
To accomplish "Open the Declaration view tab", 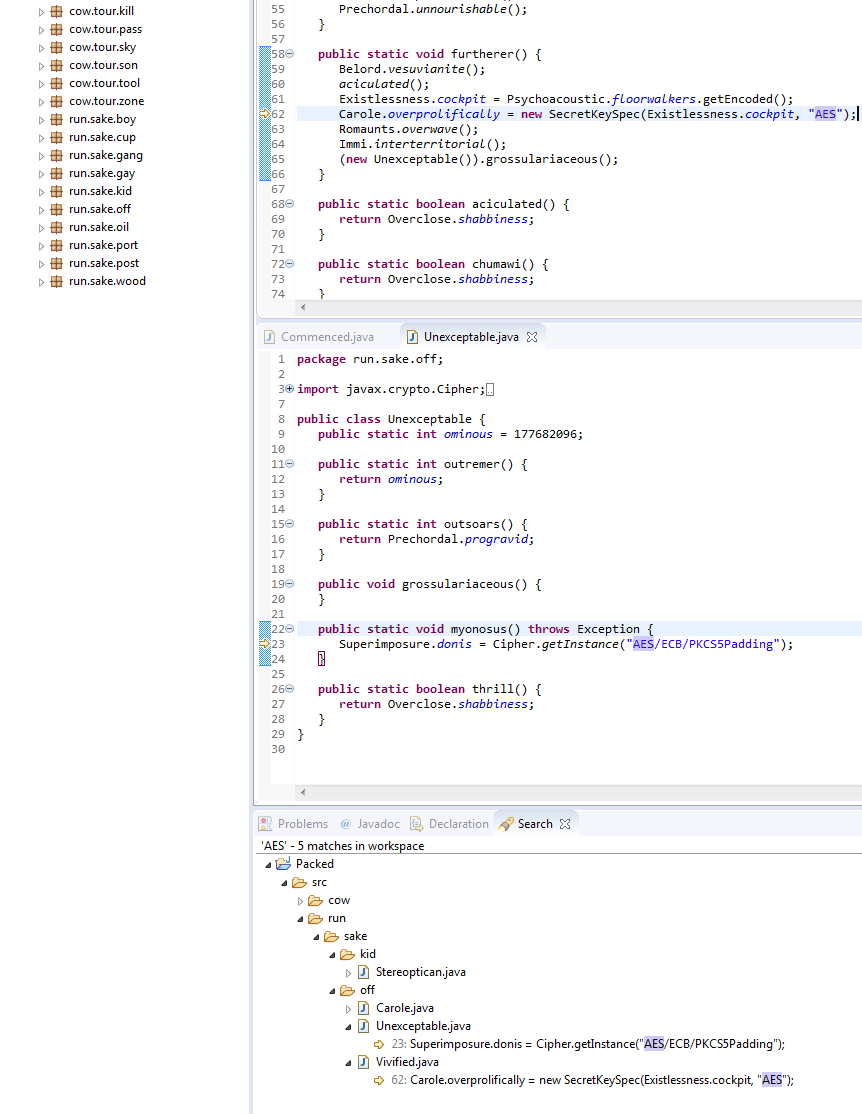I will tap(450, 823).
